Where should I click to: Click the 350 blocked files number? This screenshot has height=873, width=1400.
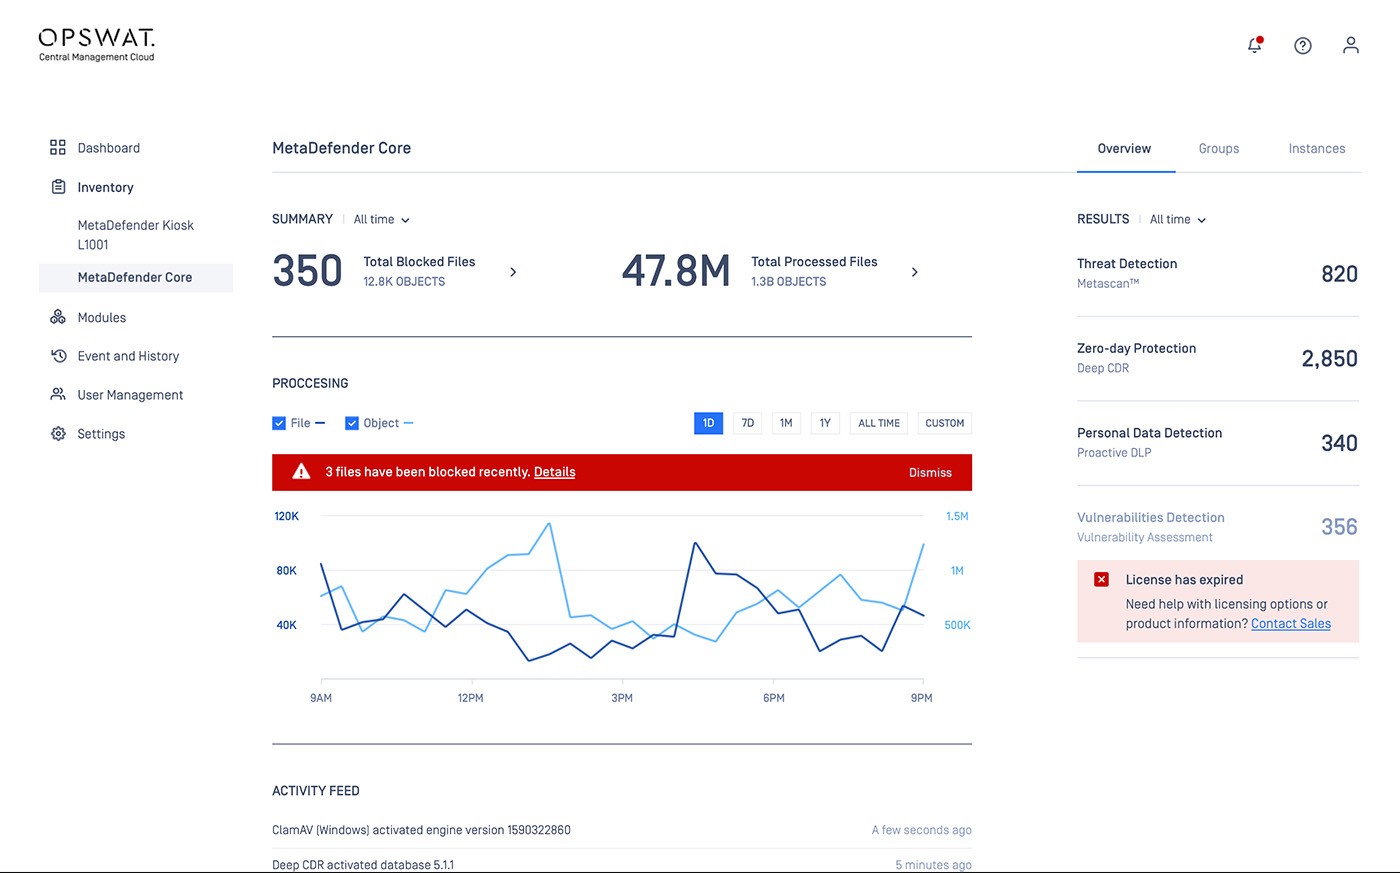pos(307,271)
